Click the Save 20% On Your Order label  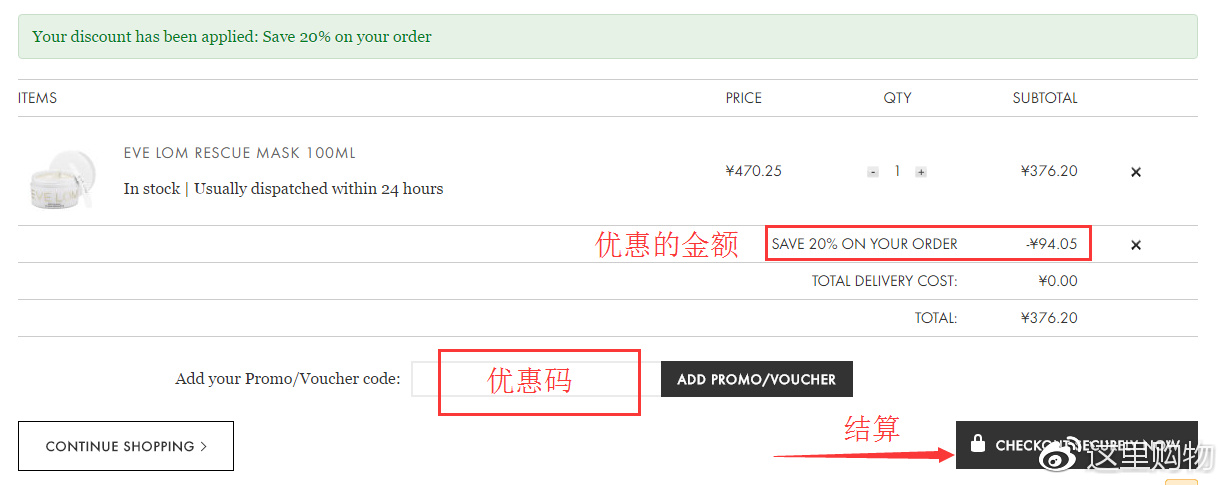(x=864, y=244)
